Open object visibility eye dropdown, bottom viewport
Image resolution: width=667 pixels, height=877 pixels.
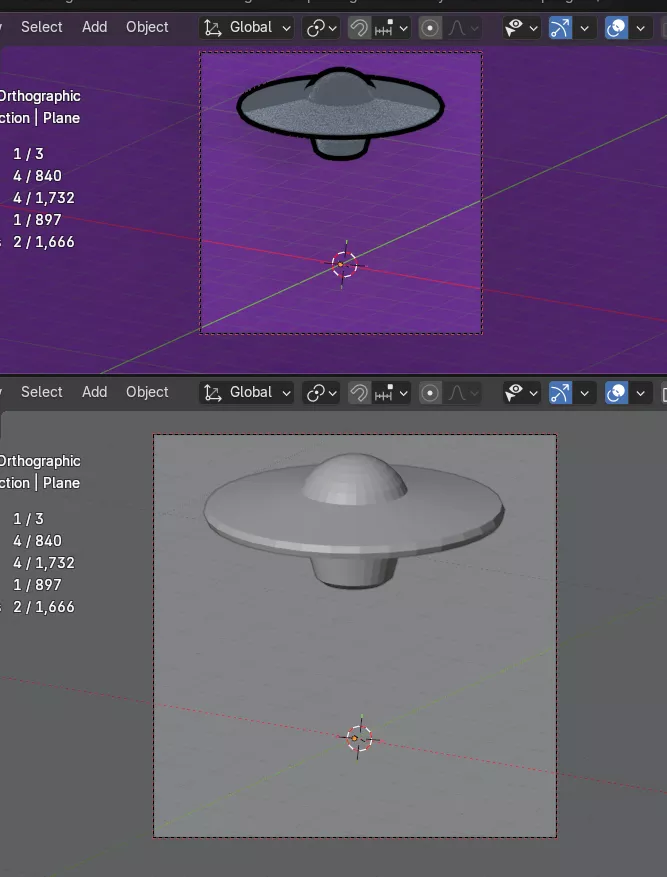pos(522,393)
